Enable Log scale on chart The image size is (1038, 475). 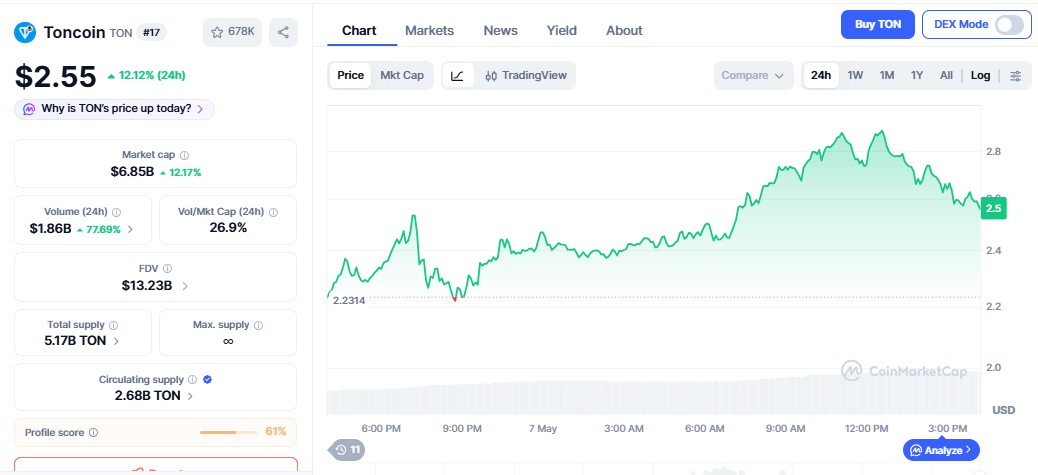click(980, 75)
